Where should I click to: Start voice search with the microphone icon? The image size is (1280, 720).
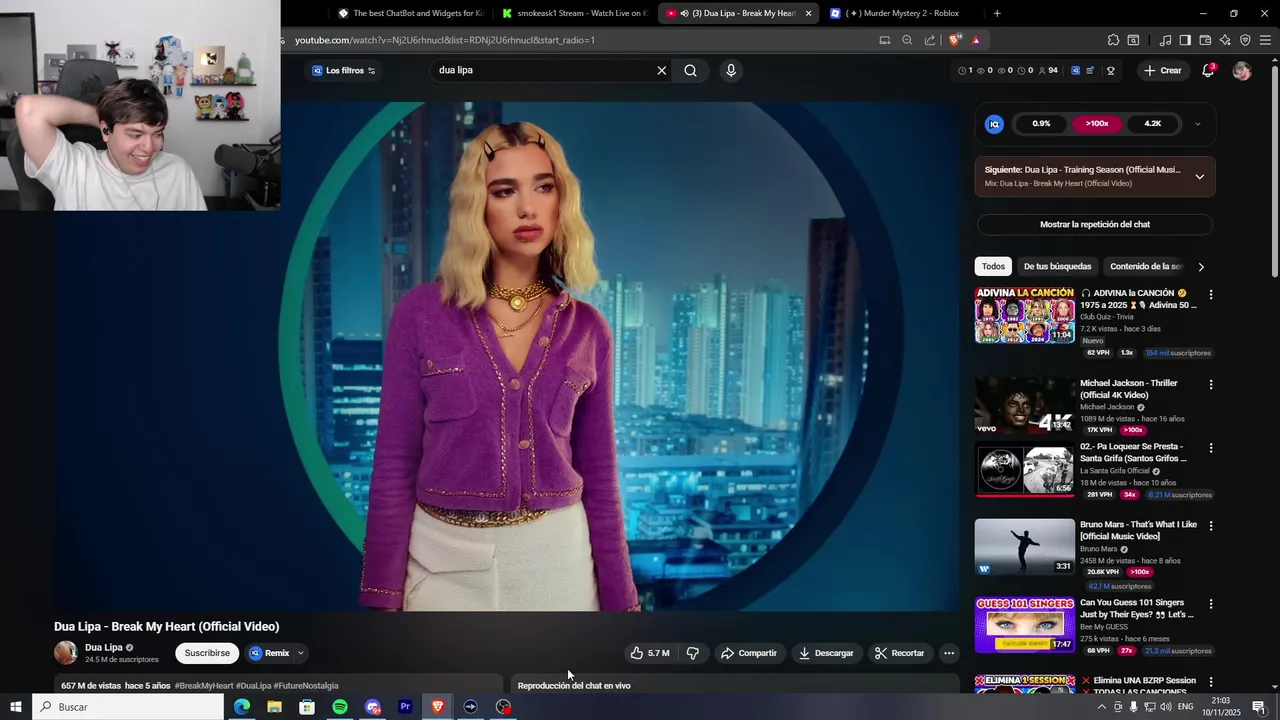(731, 71)
